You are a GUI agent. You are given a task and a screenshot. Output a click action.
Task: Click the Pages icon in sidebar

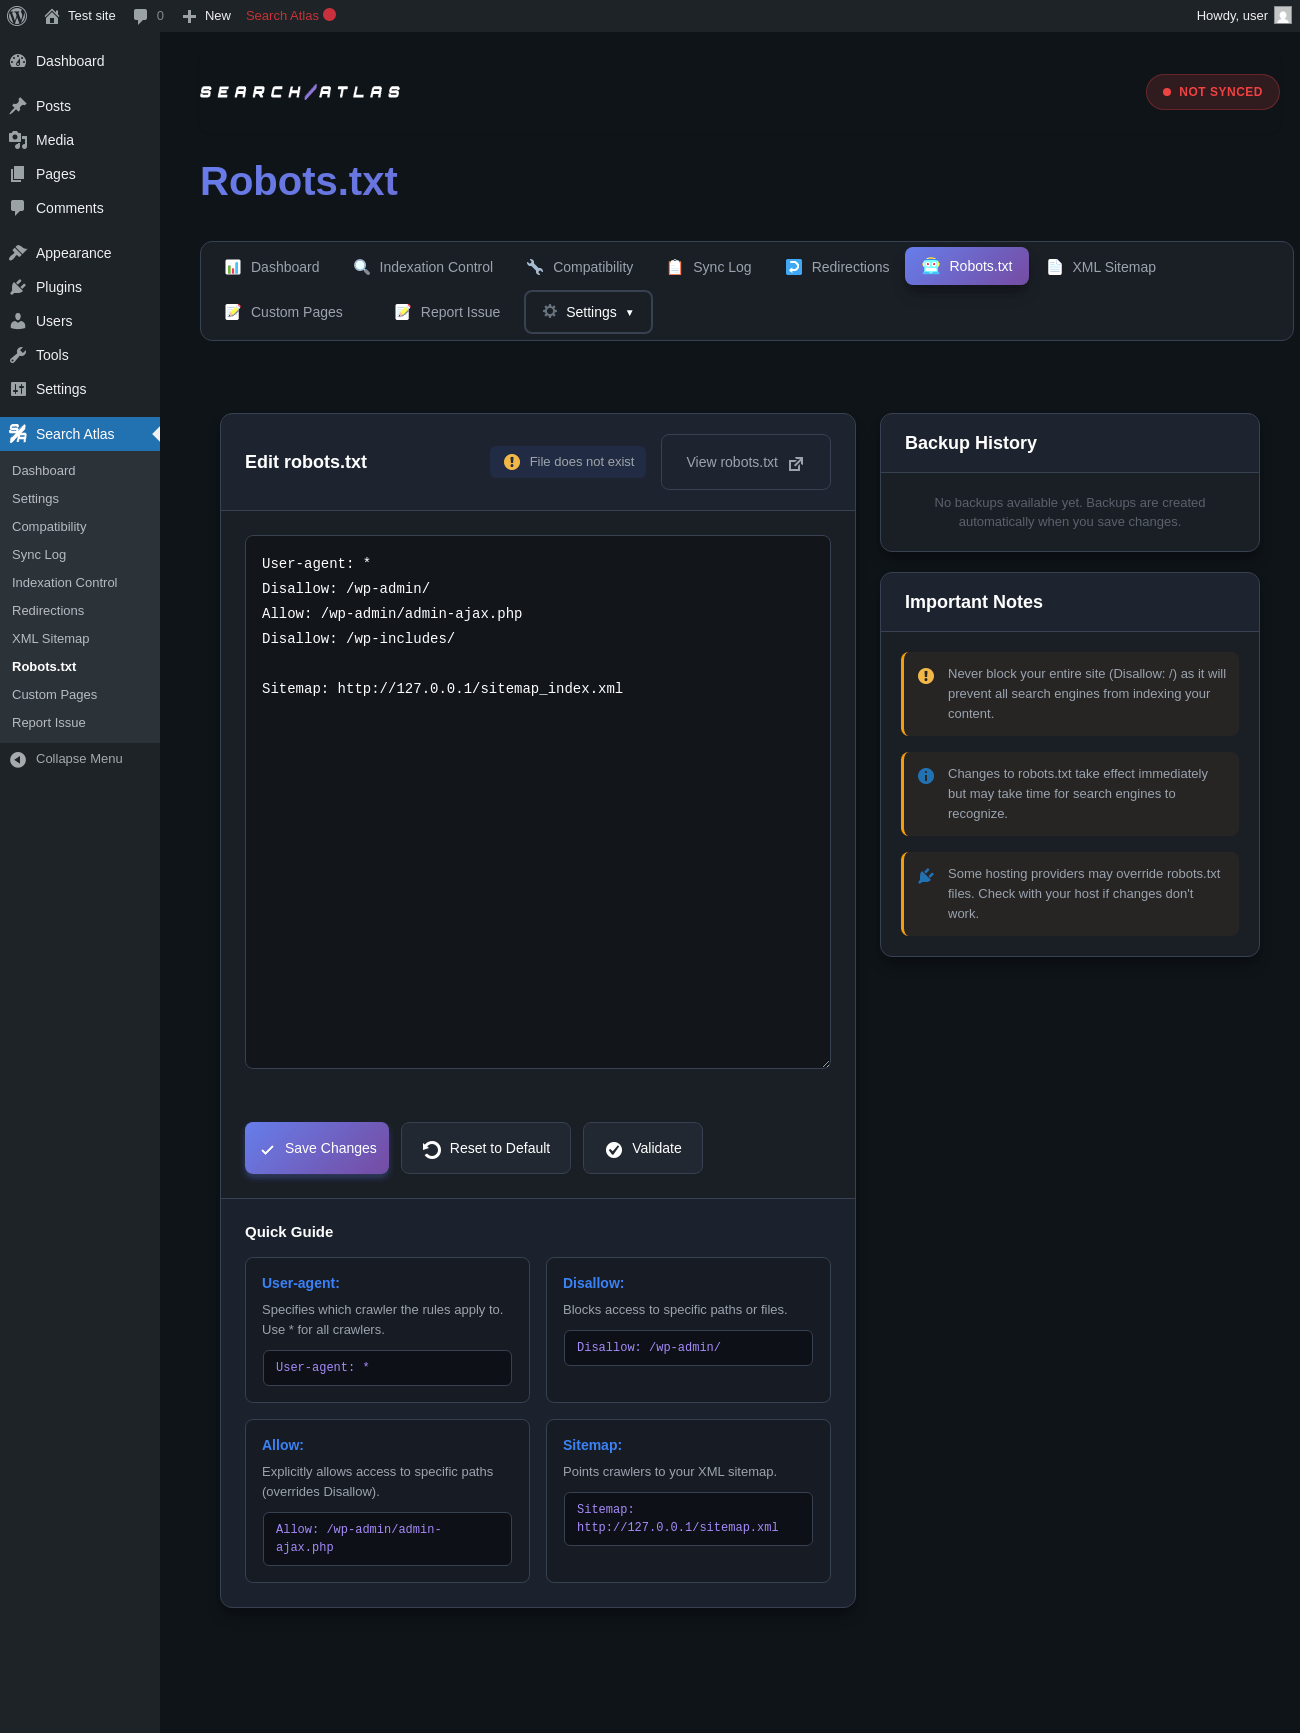click(18, 174)
